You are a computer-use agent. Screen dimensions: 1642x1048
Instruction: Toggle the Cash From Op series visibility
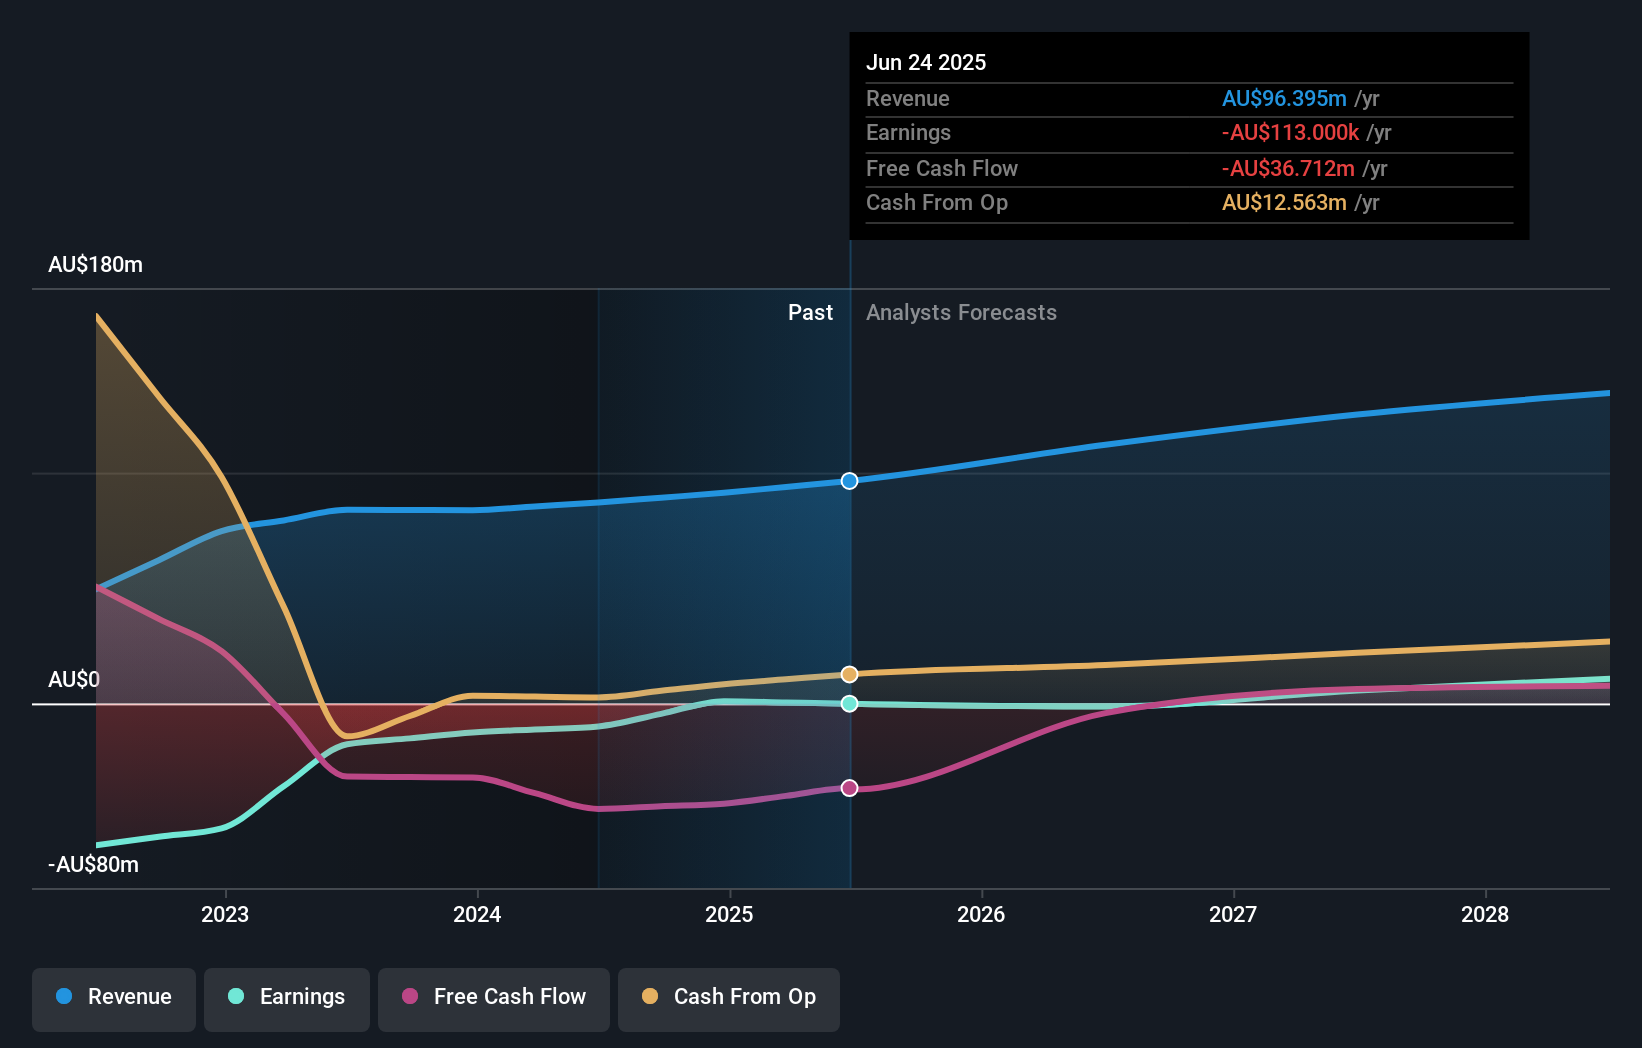[729, 997]
